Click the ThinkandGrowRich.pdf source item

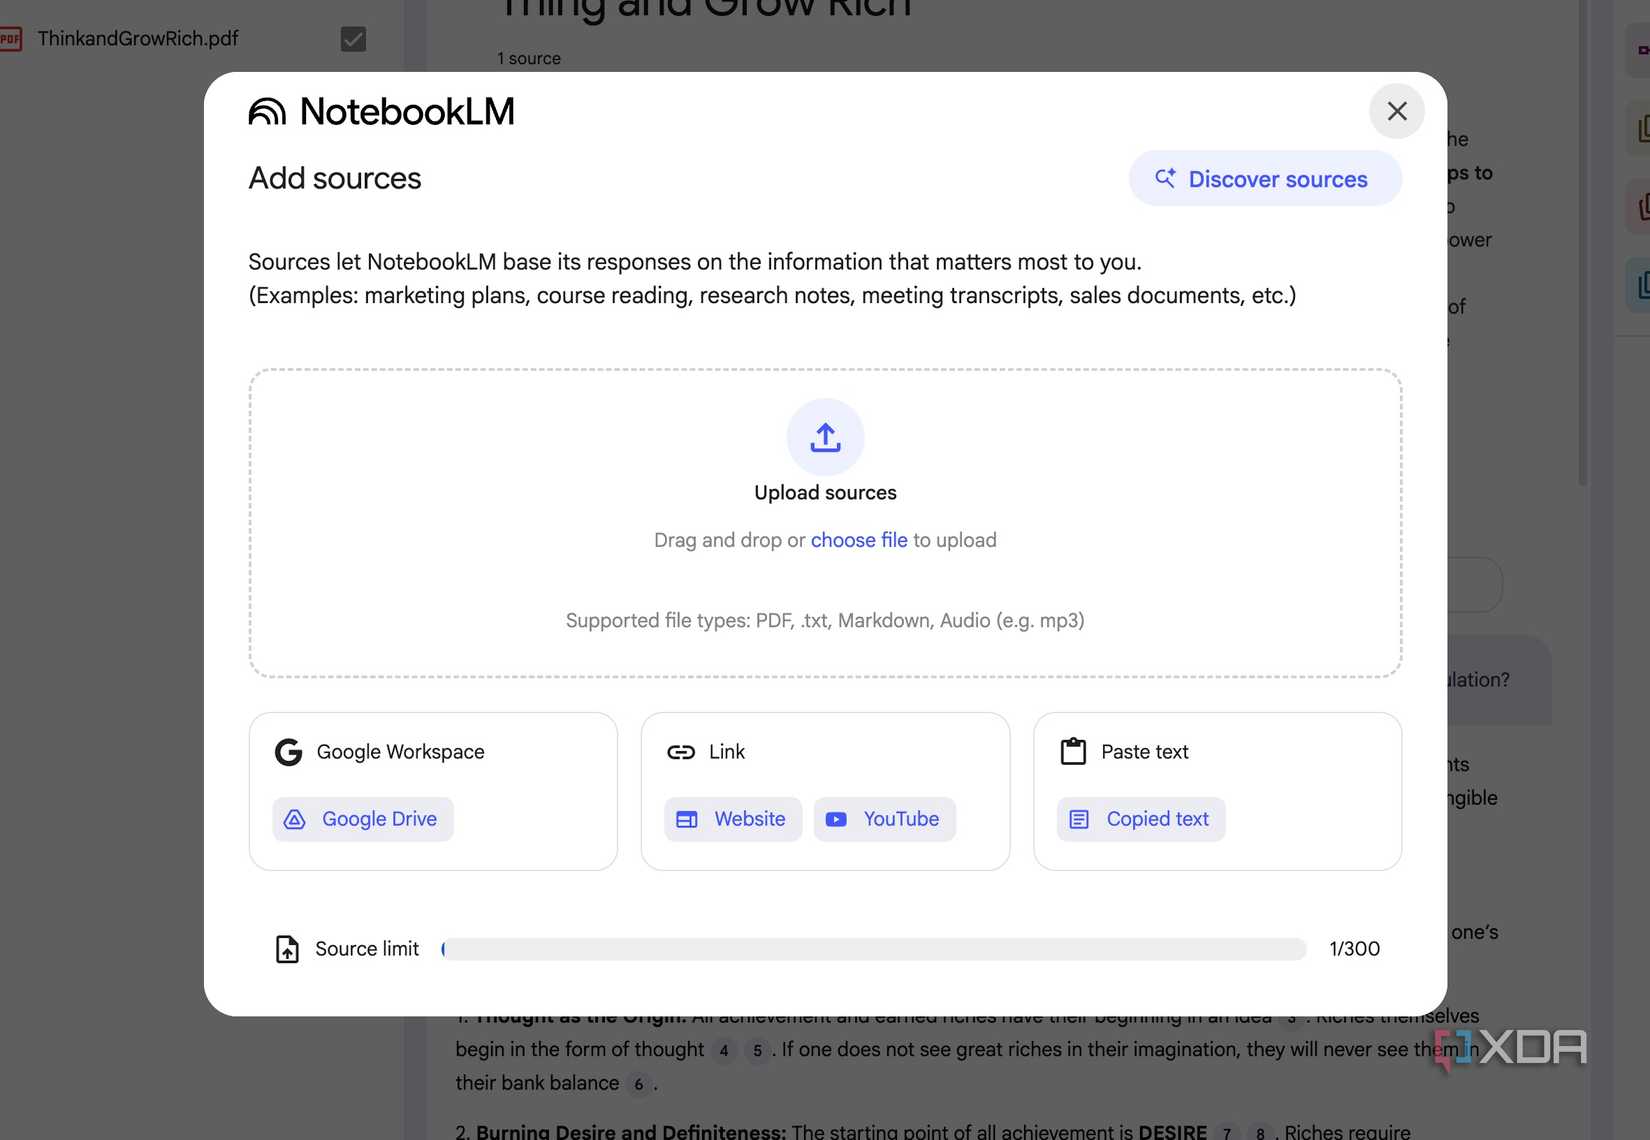[138, 39]
